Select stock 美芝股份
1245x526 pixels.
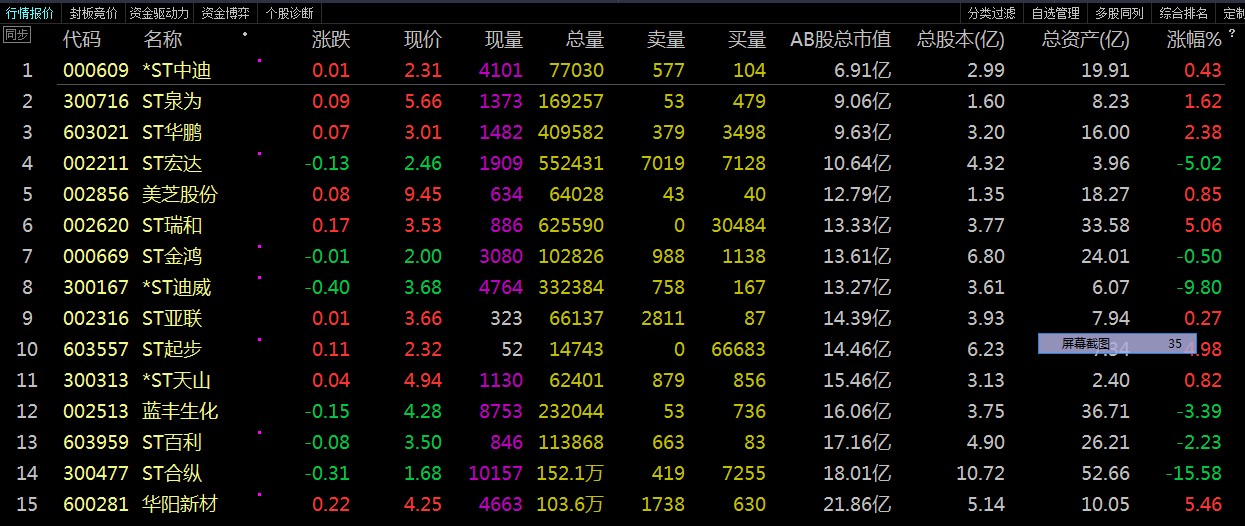(x=180, y=195)
